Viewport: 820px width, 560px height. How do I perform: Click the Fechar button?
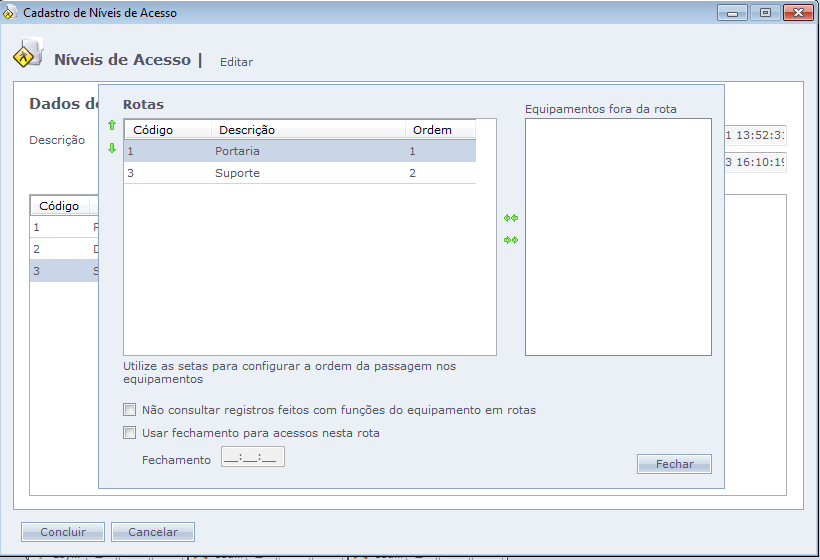[x=674, y=464]
